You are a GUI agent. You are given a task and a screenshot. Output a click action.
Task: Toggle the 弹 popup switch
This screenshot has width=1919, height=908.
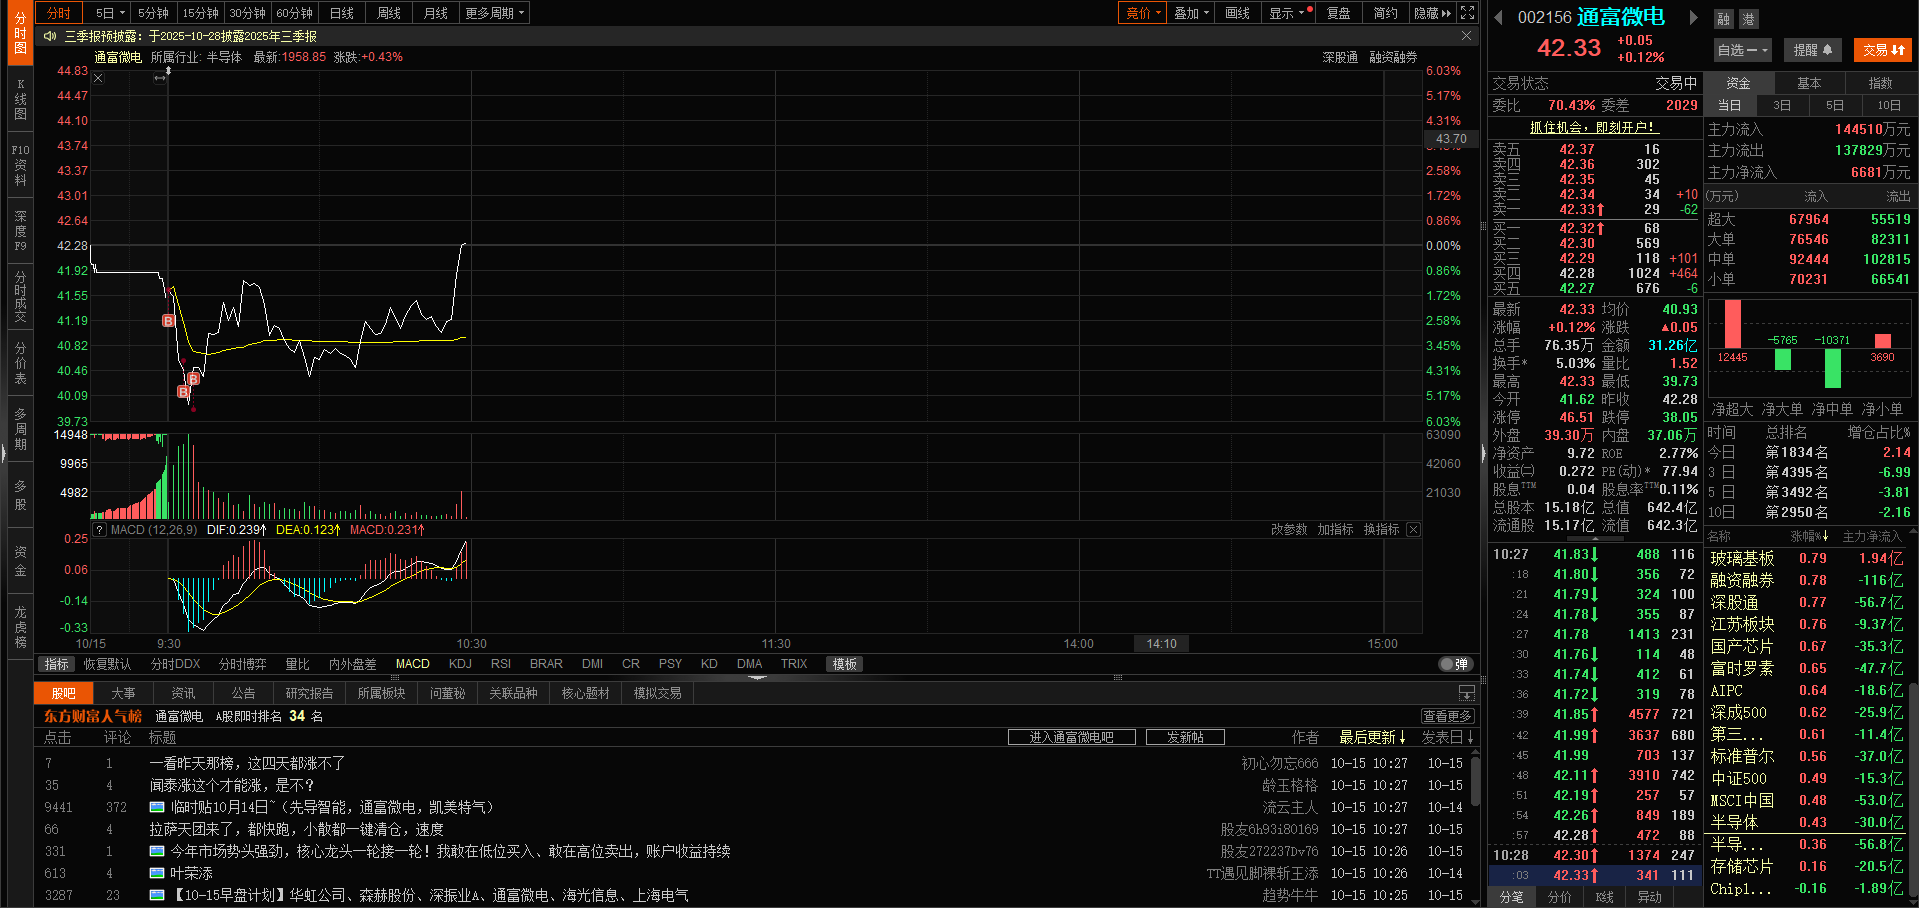point(1455,664)
